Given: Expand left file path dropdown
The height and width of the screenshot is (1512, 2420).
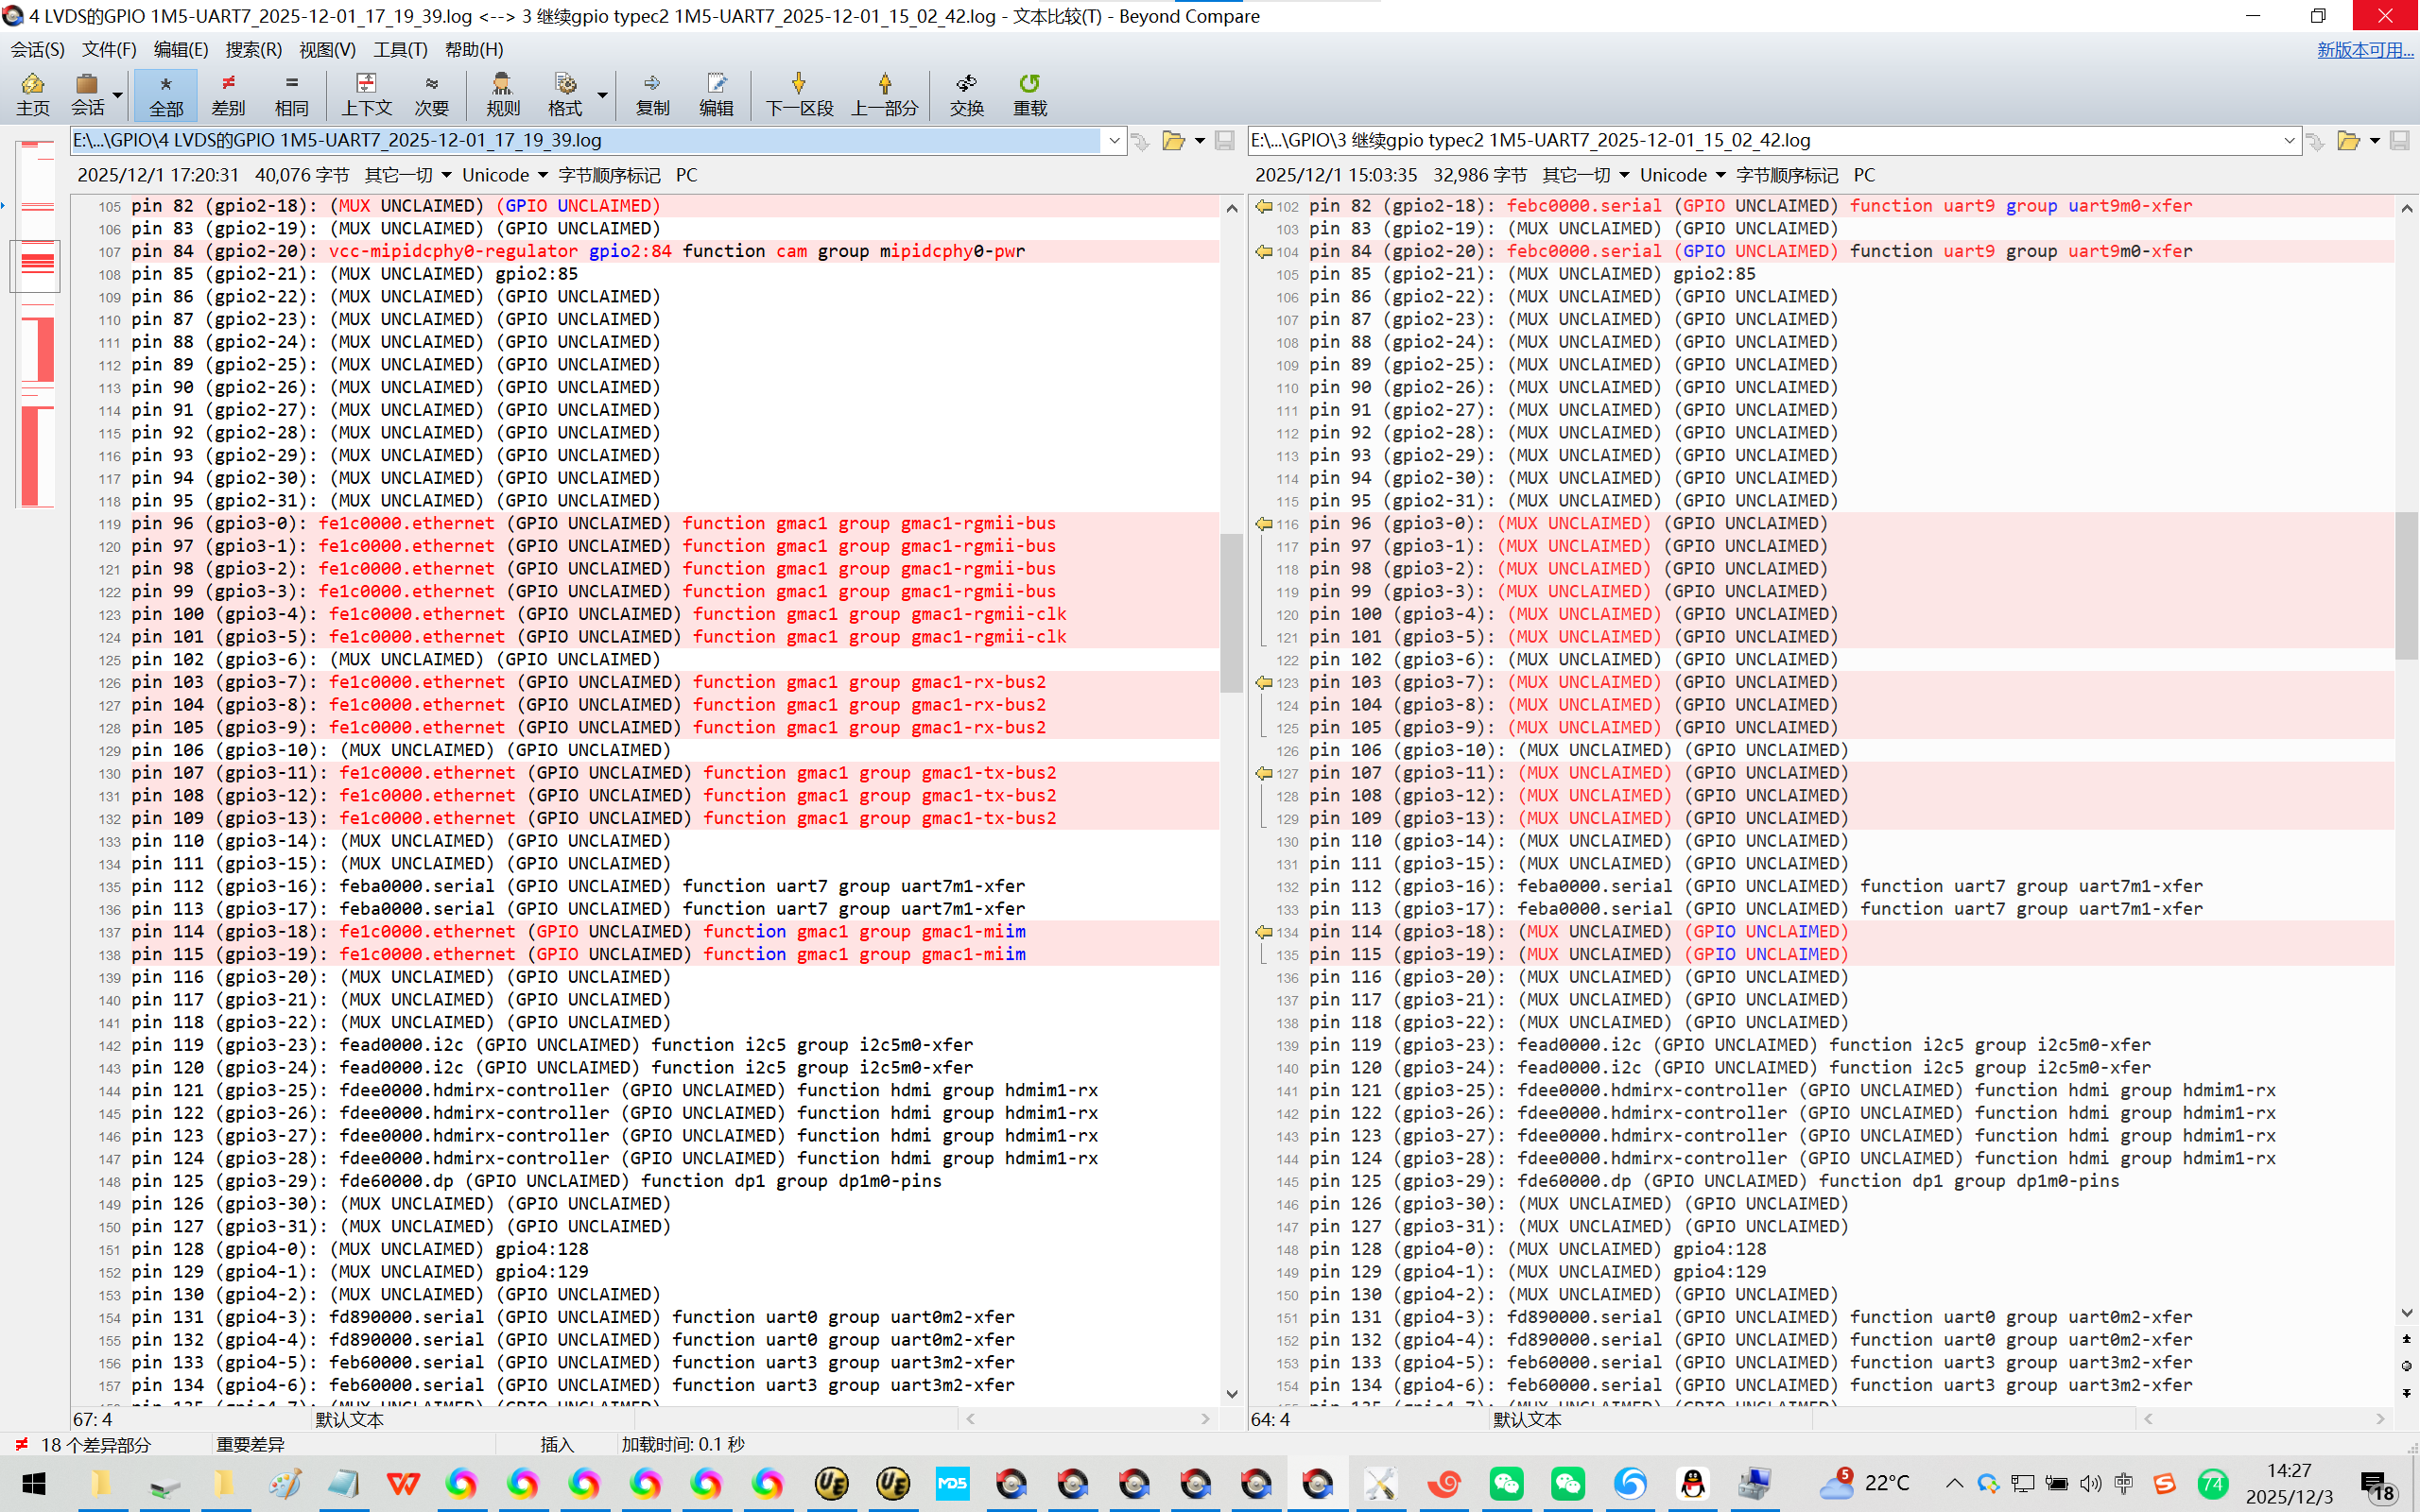Looking at the screenshot, I should click(1114, 141).
